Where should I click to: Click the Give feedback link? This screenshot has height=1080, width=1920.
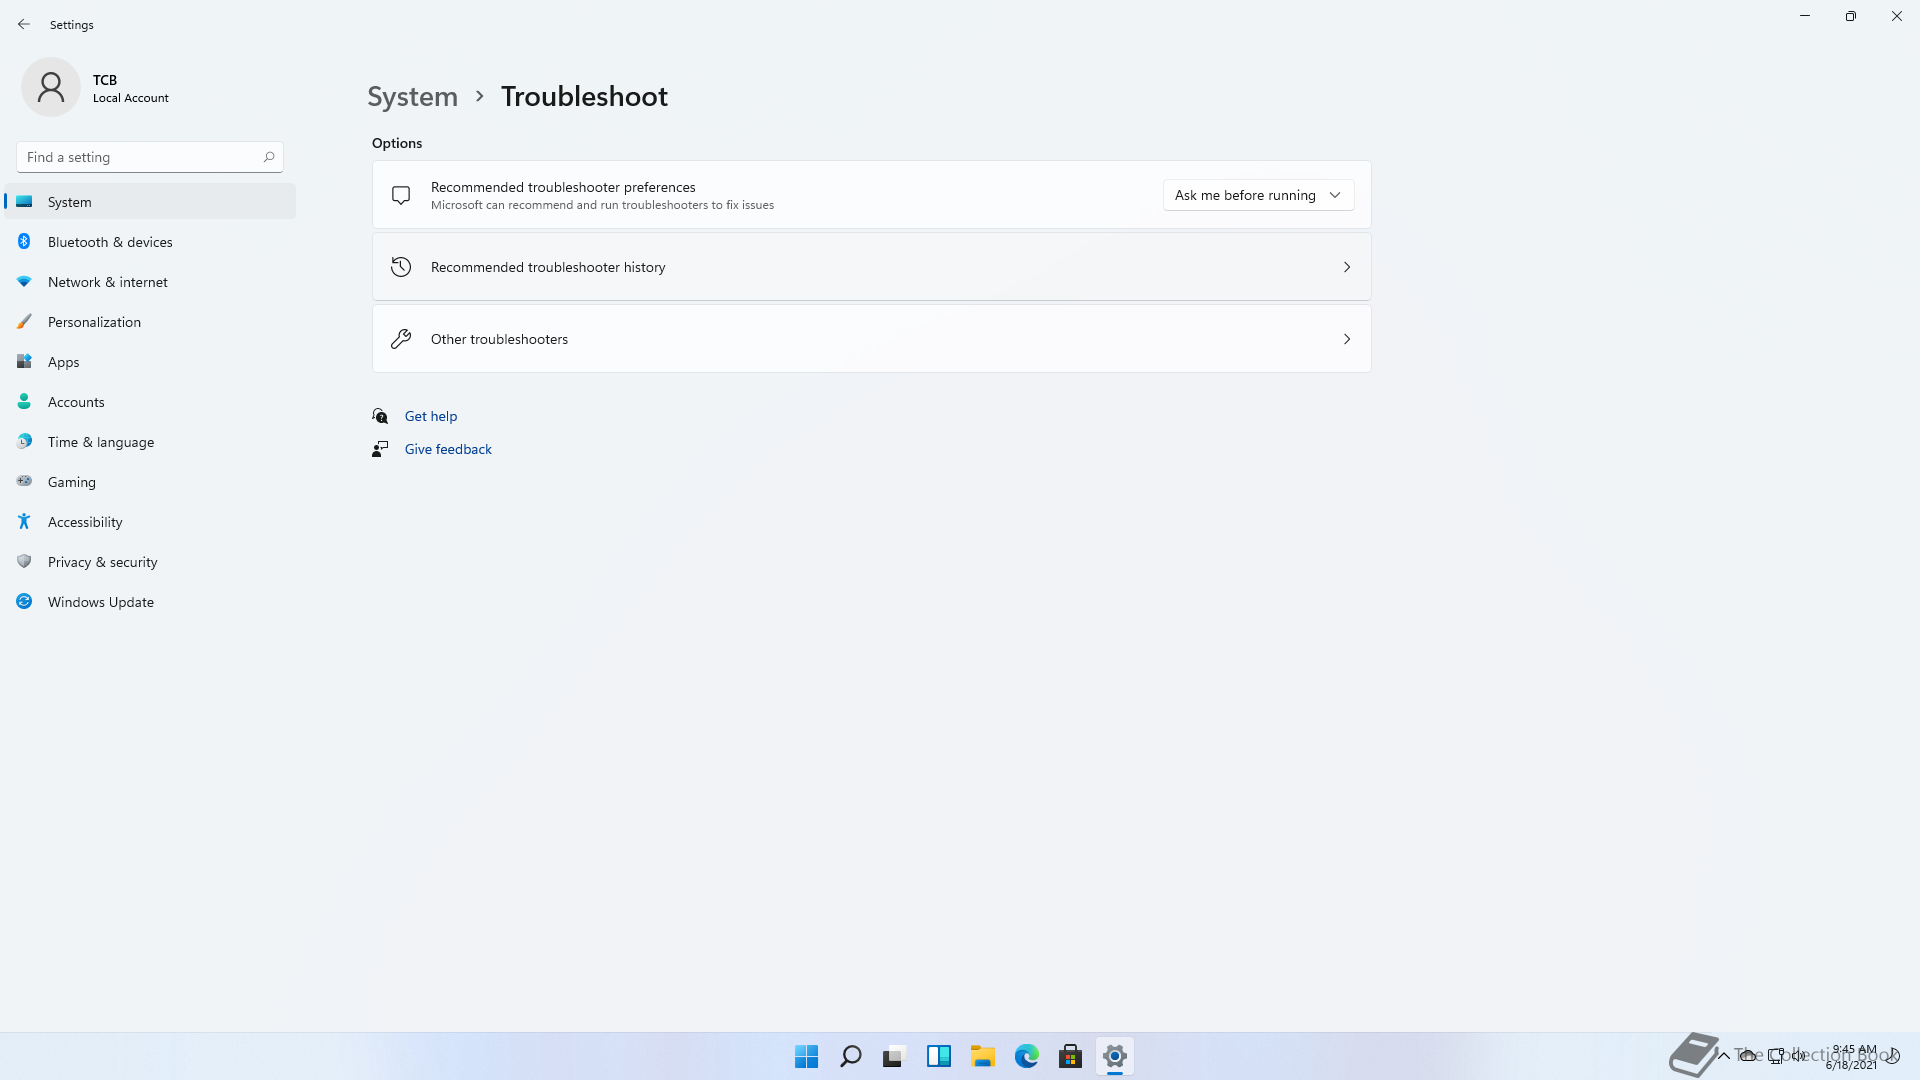point(448,449)
